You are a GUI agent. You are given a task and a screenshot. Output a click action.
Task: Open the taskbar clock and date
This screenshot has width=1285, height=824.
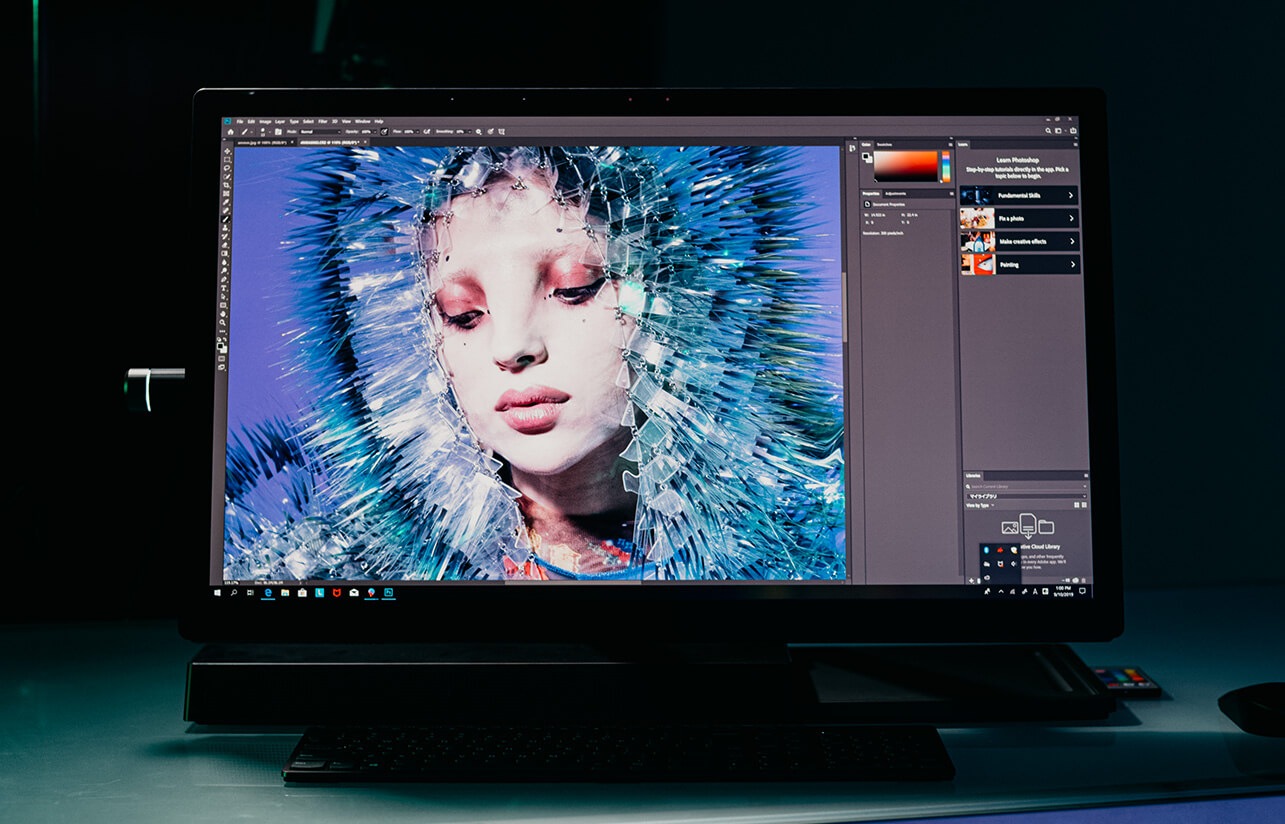click(x=1064, y=591)
